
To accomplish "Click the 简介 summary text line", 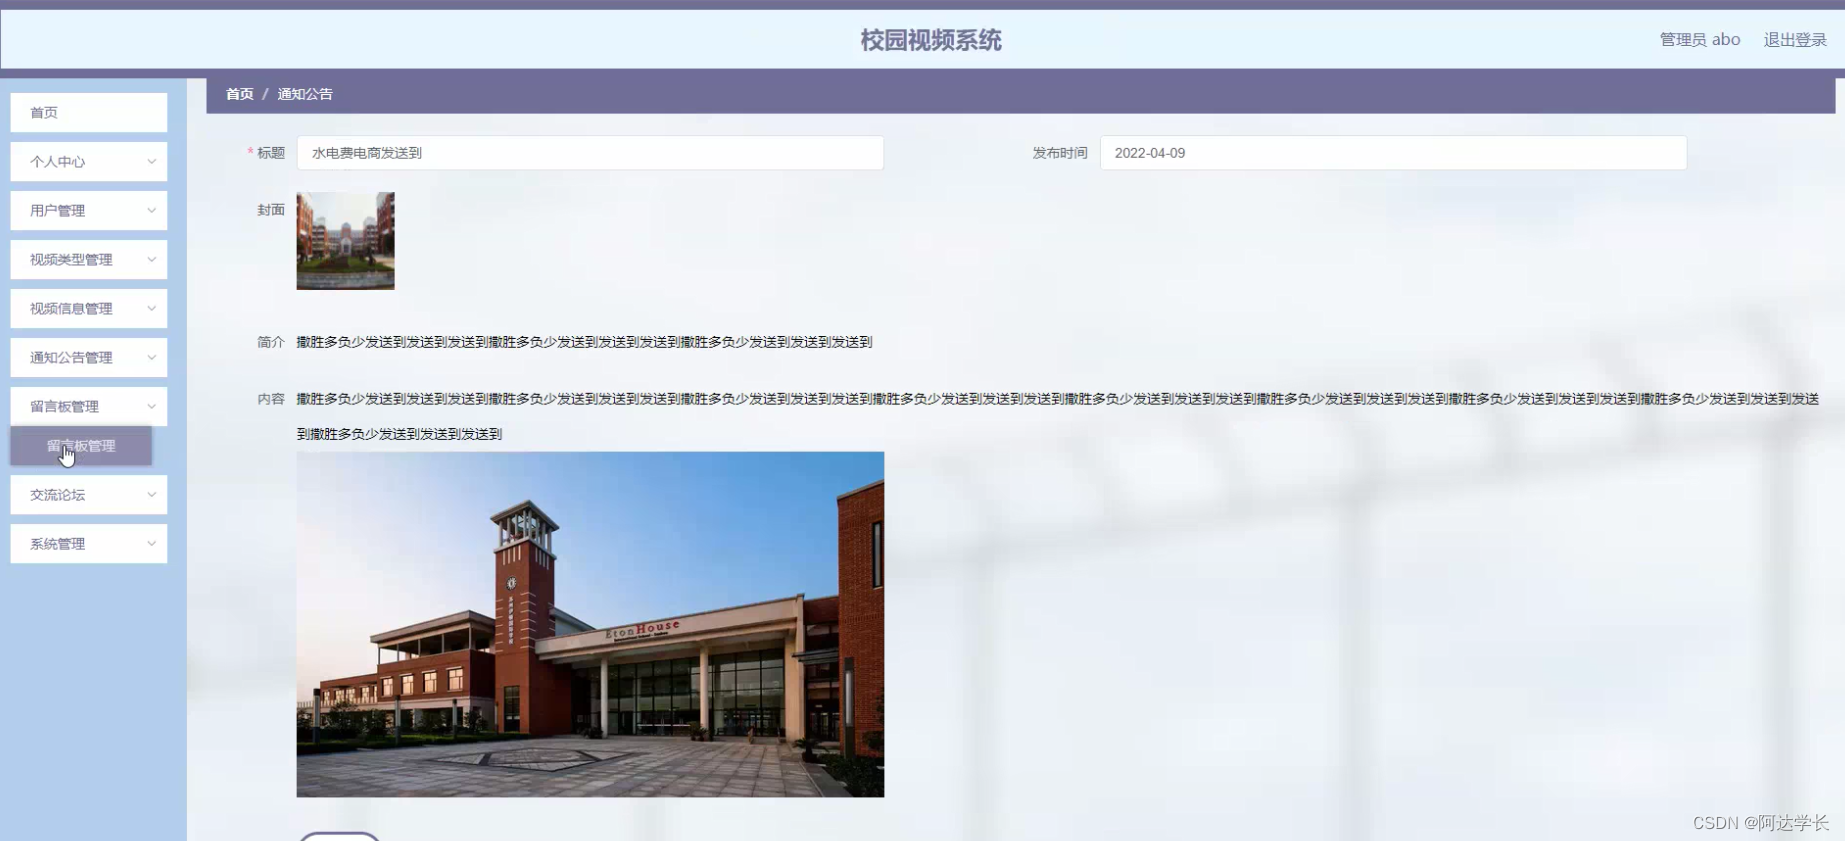I will coord(584,342).
